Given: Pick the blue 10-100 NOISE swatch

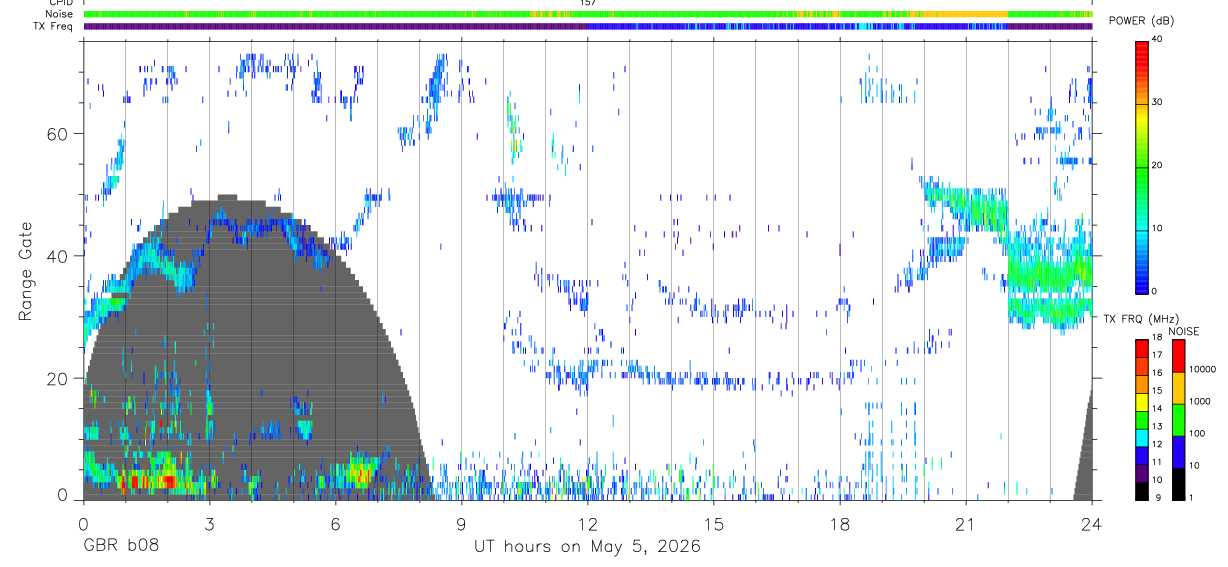Looking at the screenshot, I should tap(1178, 452).
